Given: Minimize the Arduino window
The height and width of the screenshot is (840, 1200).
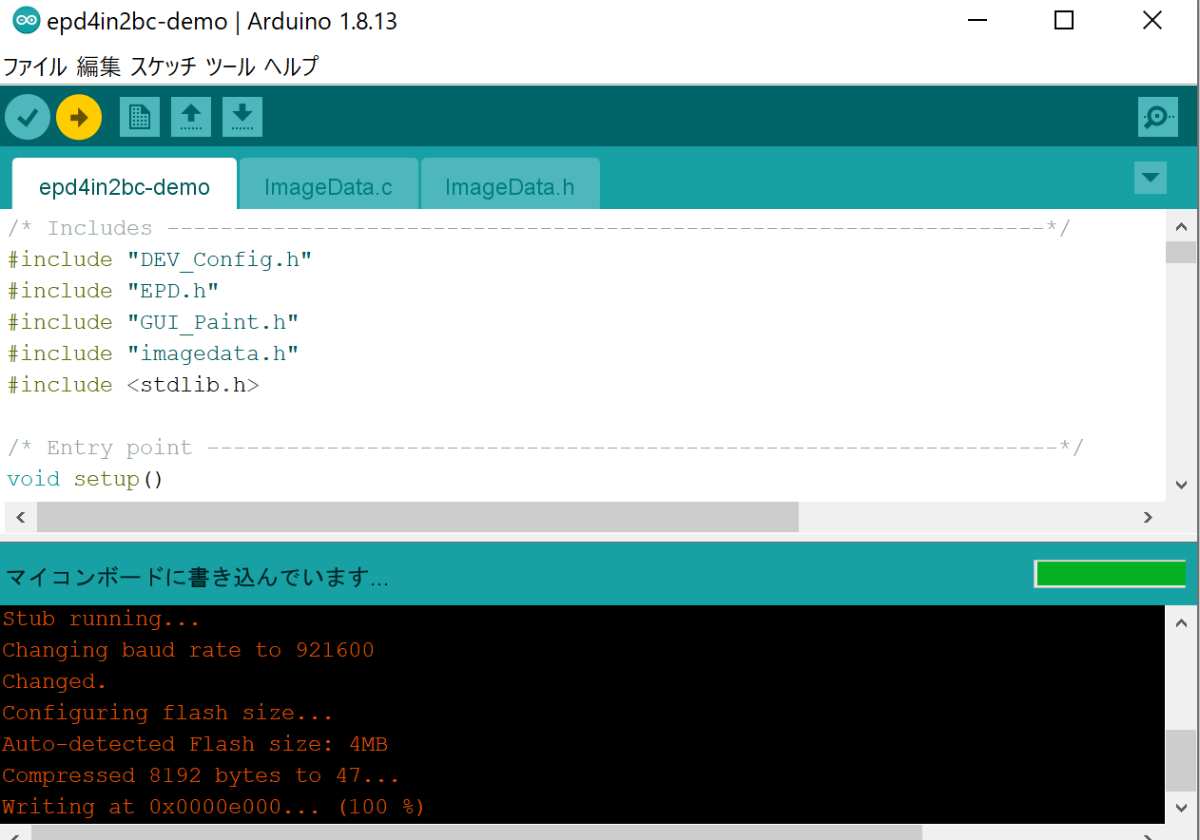Looking at the screenshot, I should (976, 20).
